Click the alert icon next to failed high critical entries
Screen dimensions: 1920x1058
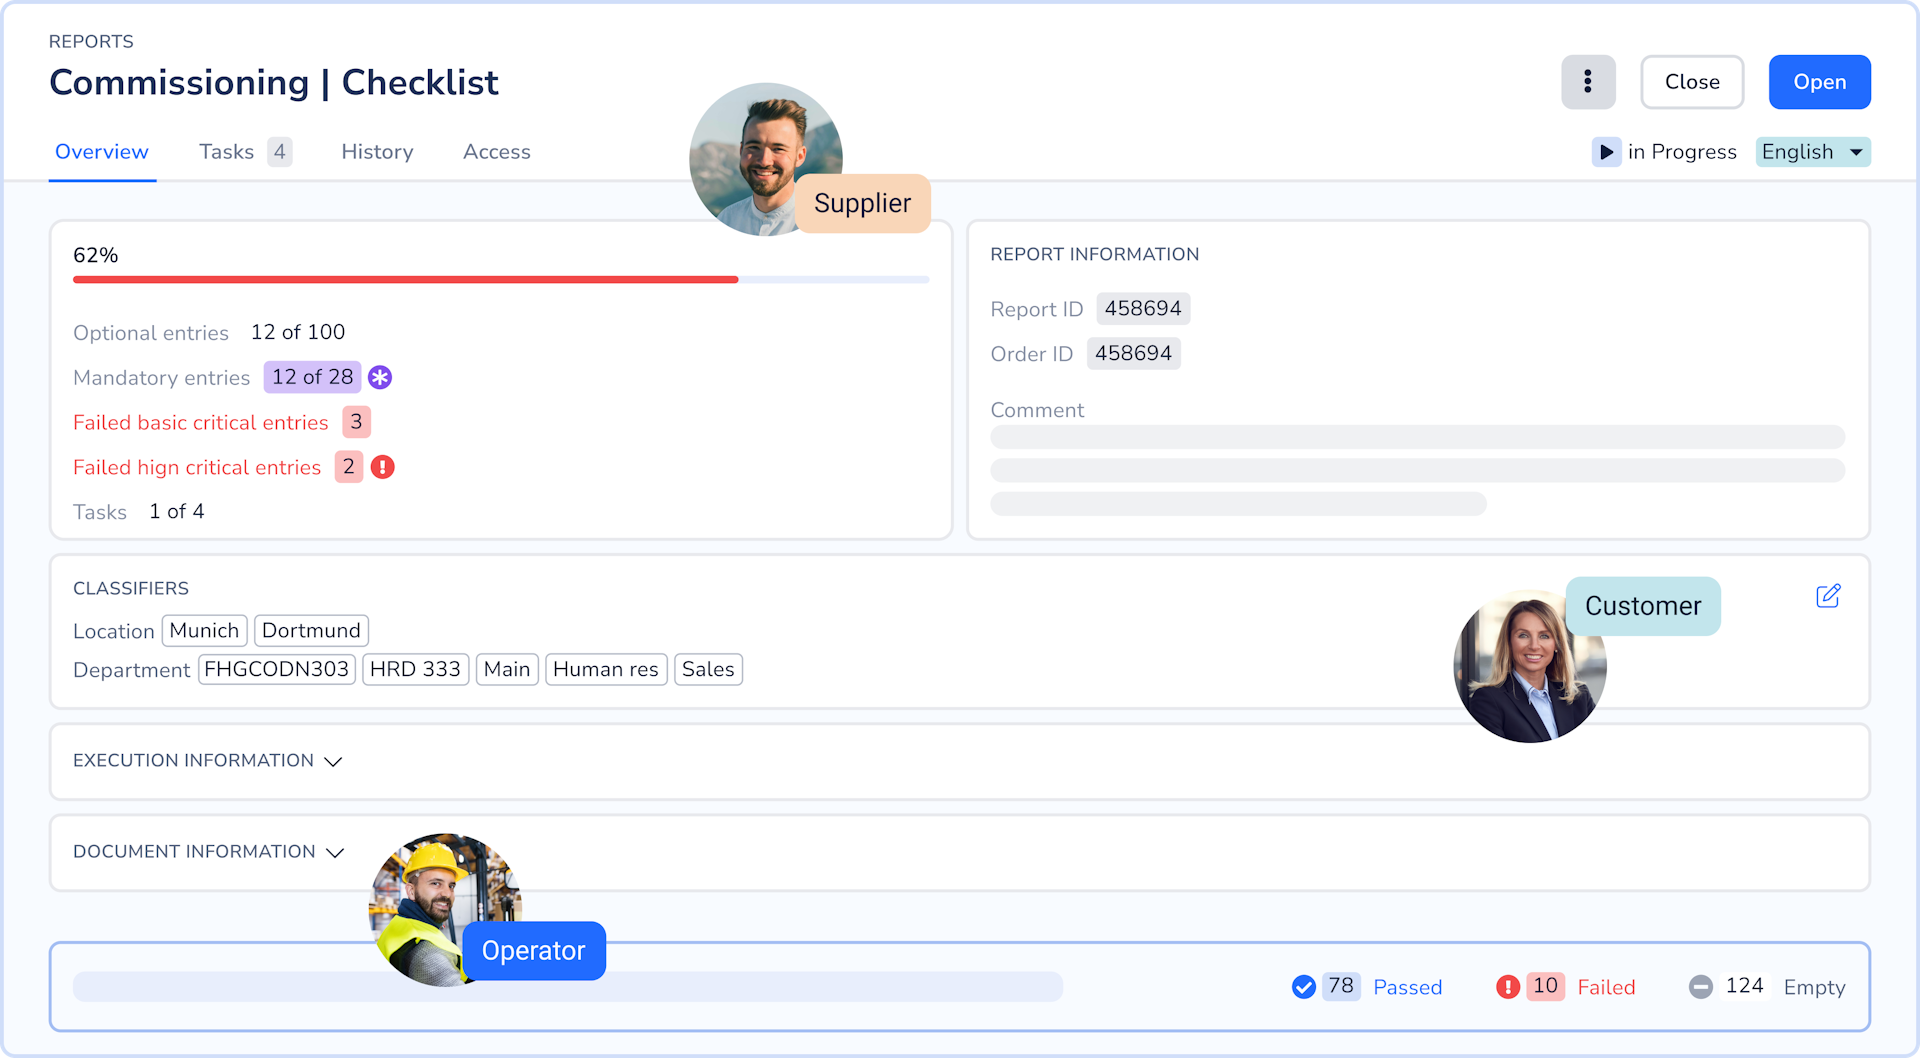pos(384,467)
